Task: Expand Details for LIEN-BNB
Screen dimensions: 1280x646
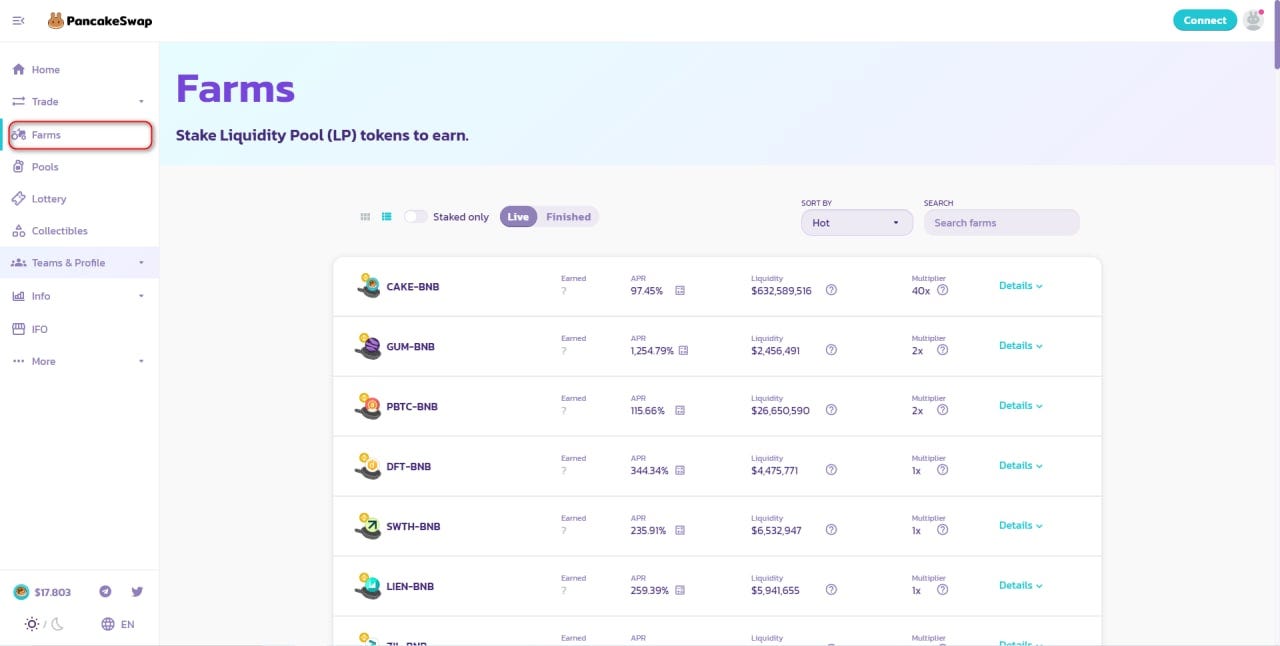Action: 1021,586
